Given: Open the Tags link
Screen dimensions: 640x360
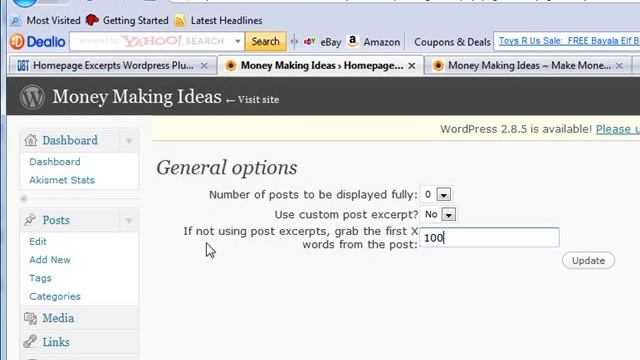Looking at the screenshot, I should pos(40,278).
